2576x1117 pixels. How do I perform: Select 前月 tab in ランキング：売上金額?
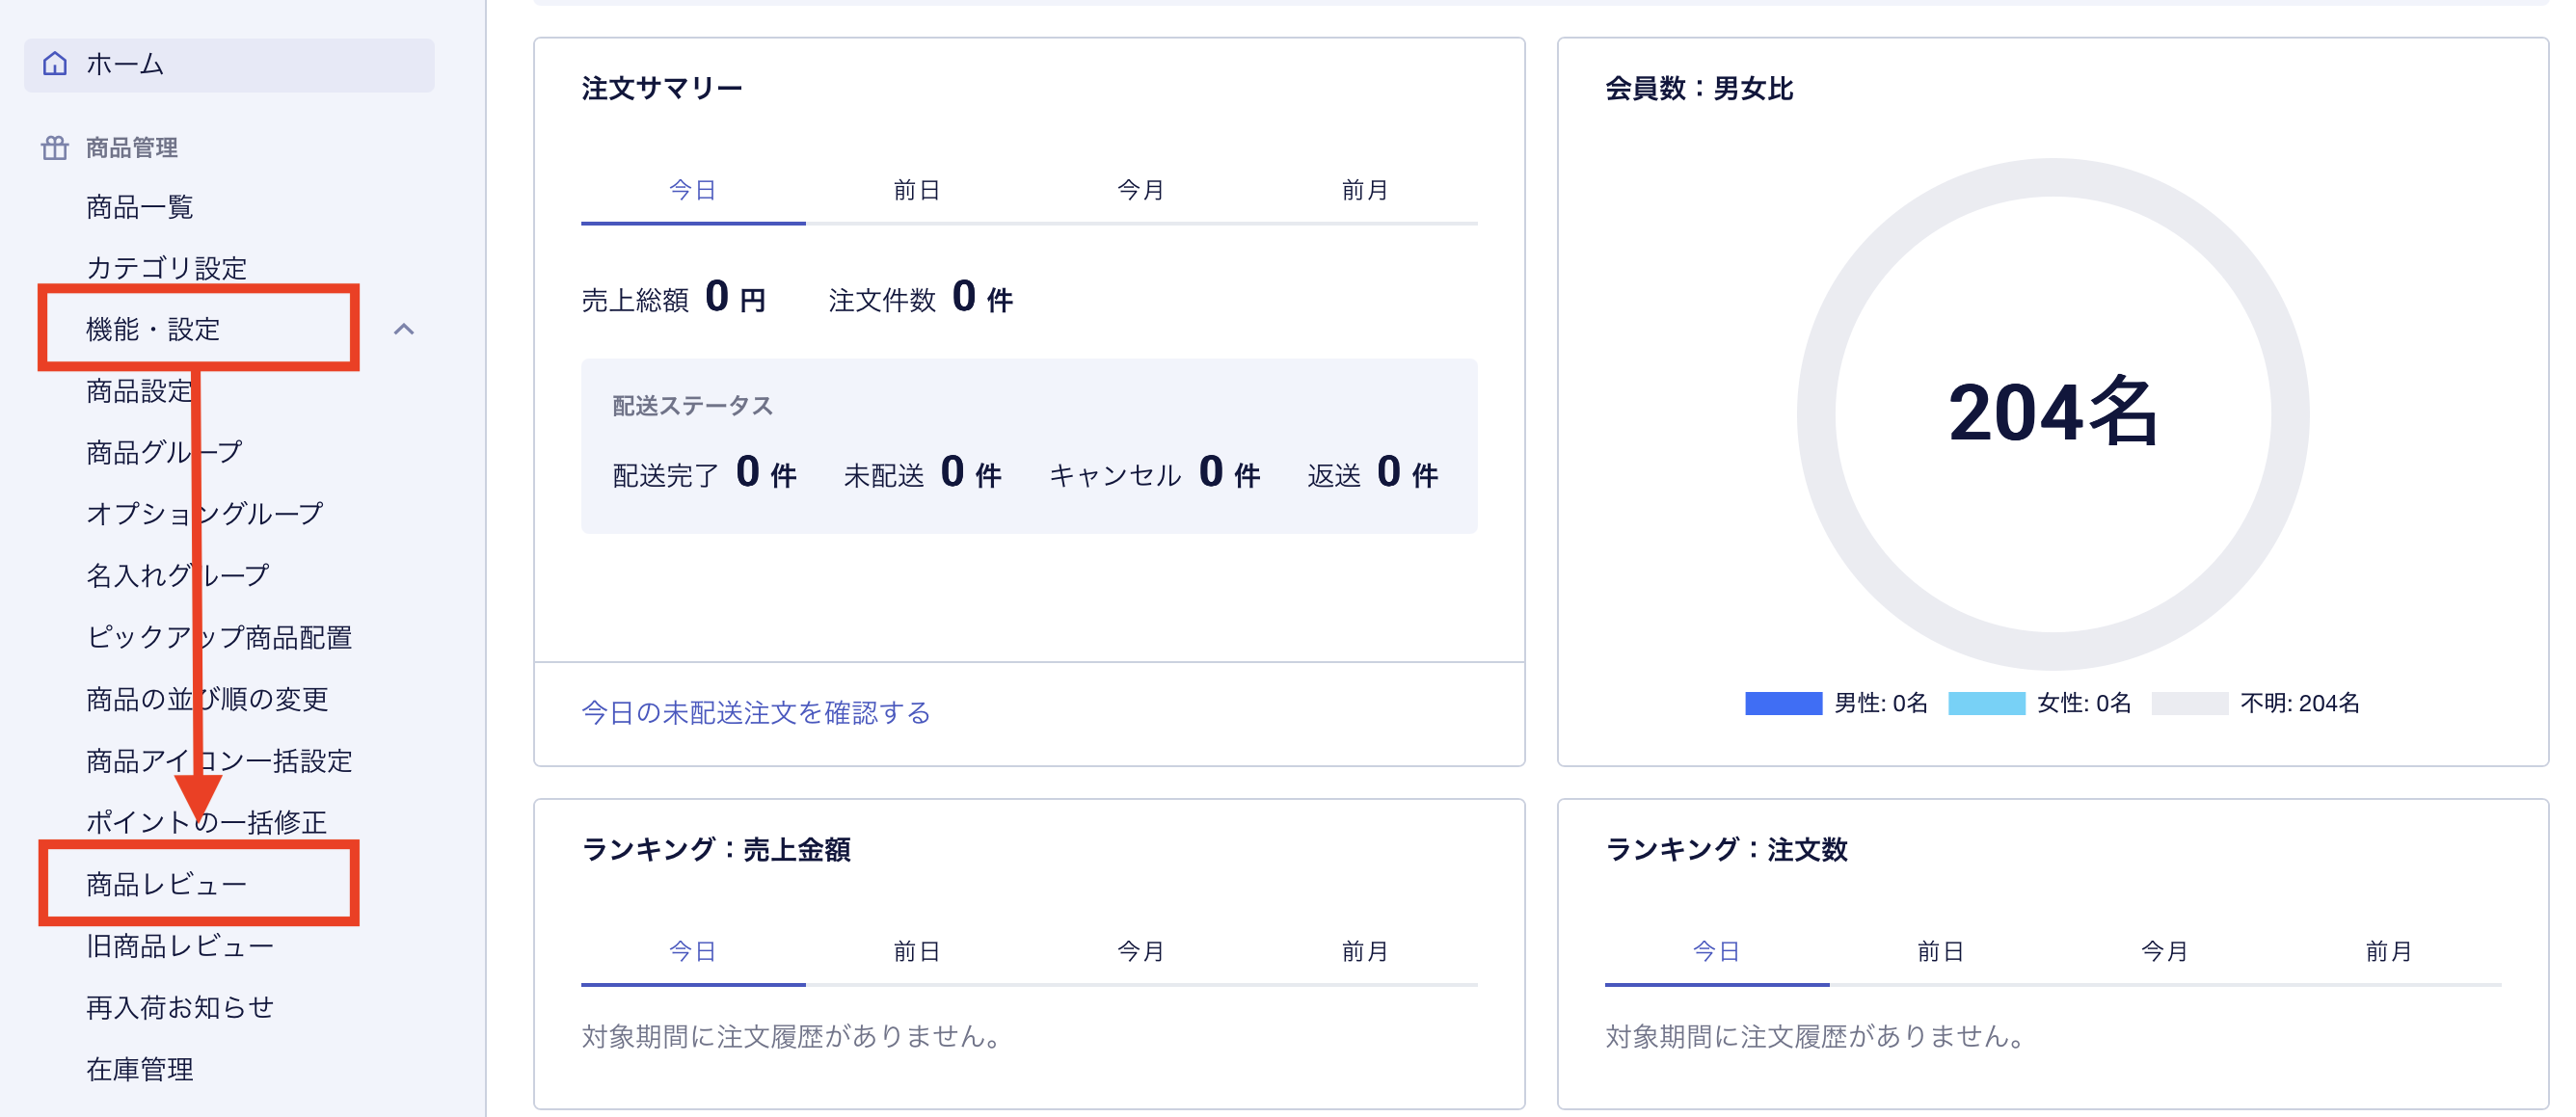coord(1364,951)
